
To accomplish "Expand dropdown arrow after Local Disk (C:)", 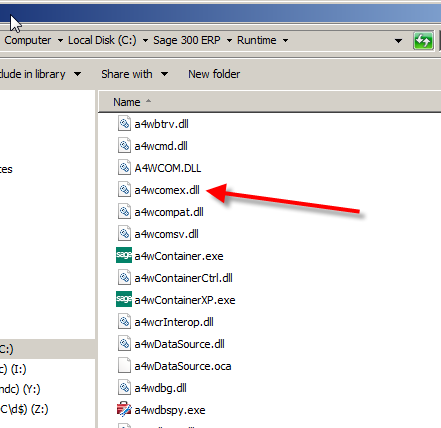I will (145, 41).
